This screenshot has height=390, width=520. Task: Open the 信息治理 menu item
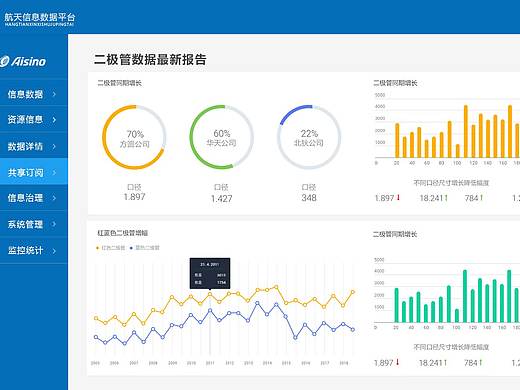point(34,198)
